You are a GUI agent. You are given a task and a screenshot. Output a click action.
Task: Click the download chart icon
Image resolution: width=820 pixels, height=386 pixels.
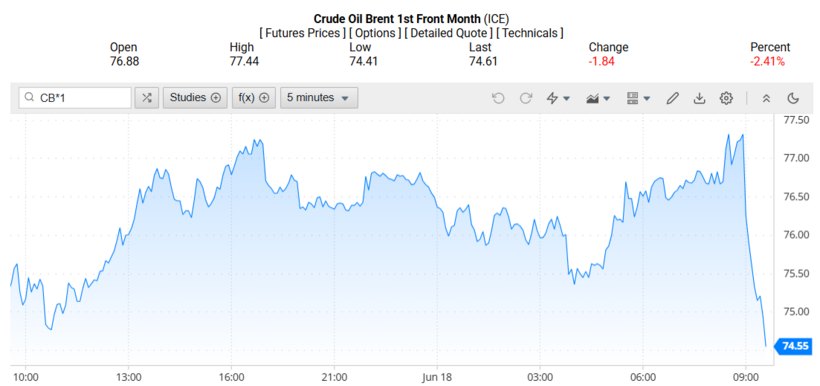pos(699,98)
